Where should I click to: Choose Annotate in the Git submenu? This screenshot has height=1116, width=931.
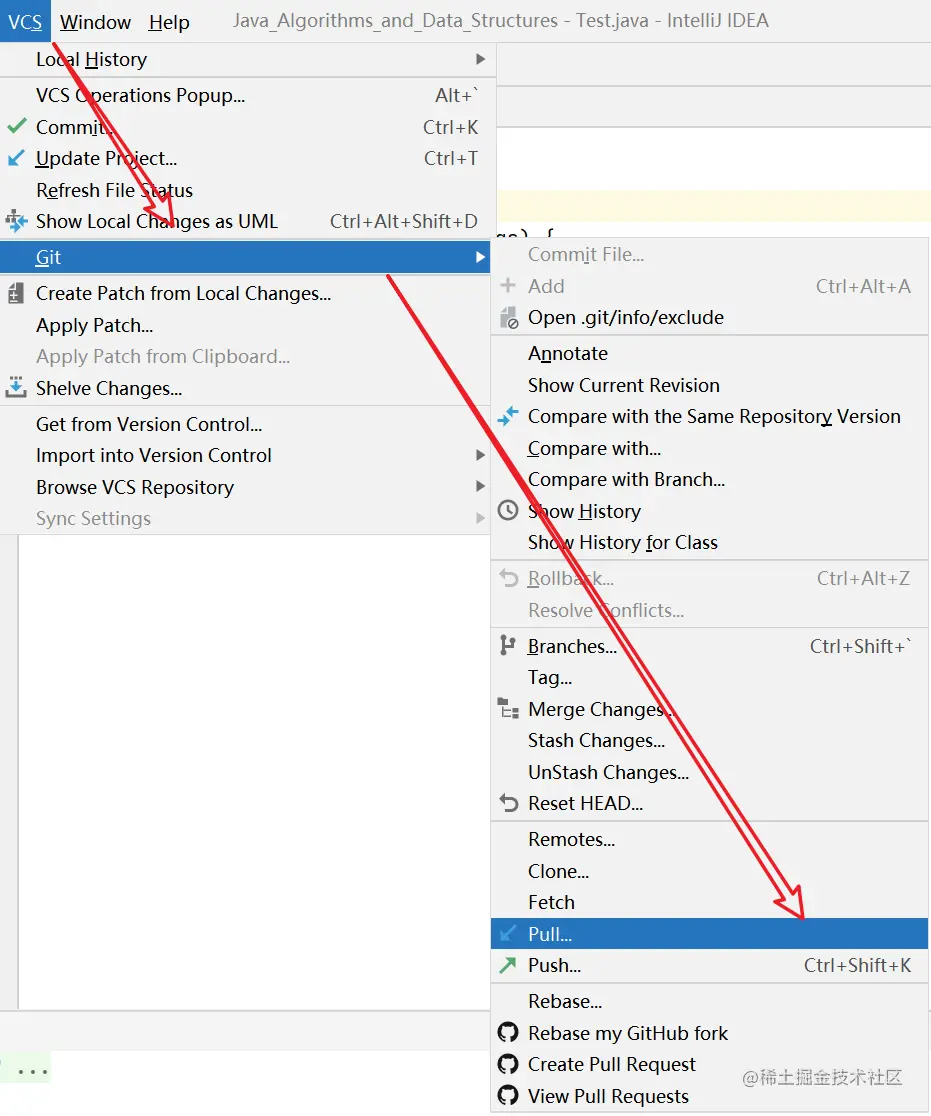pos(710,353)
